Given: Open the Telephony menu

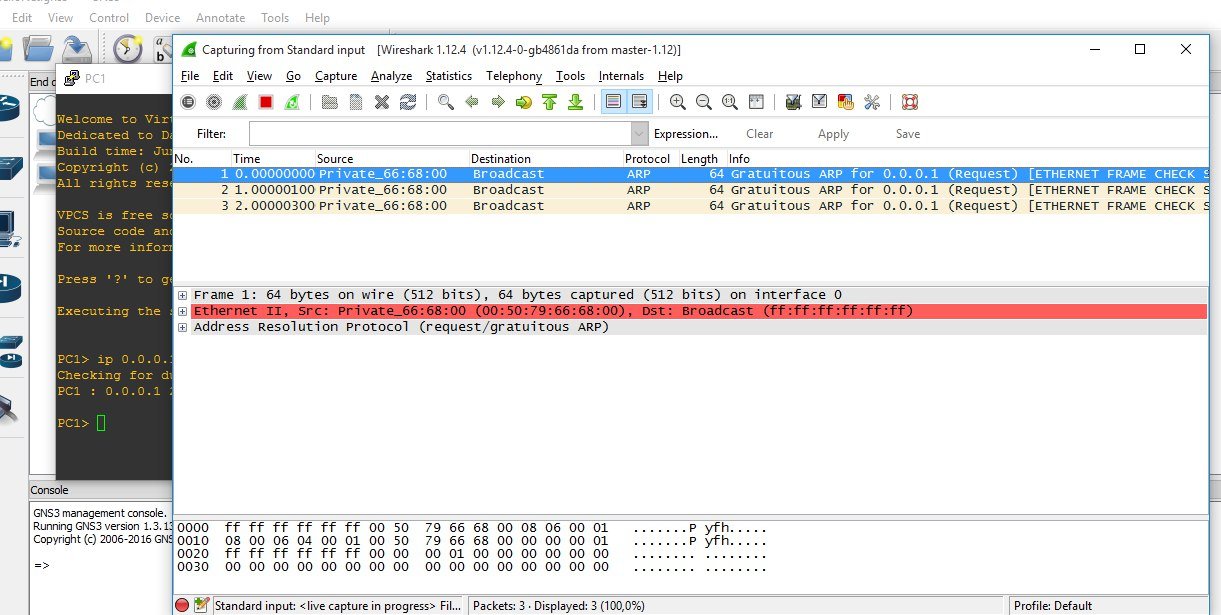Looking at the screenshot, I should click(x=514, y=76).
